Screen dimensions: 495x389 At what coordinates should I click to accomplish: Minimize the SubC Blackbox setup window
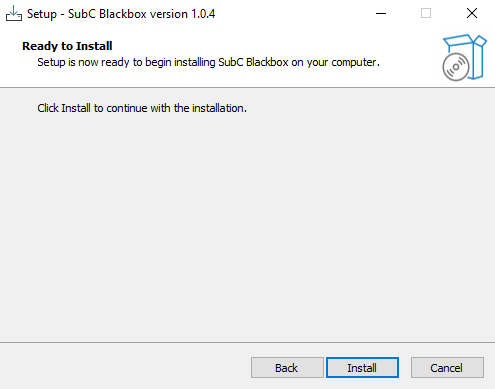tap(381, 14)
